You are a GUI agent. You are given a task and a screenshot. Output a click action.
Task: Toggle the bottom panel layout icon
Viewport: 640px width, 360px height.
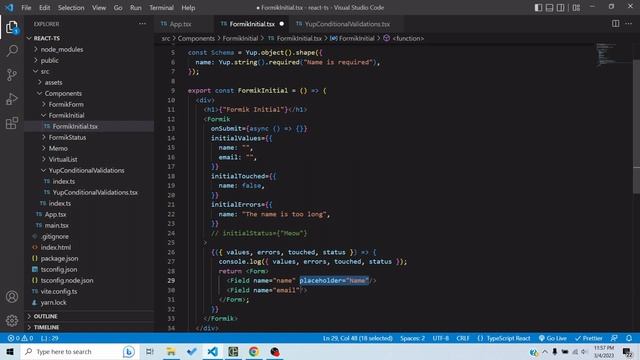coord(549,7)
